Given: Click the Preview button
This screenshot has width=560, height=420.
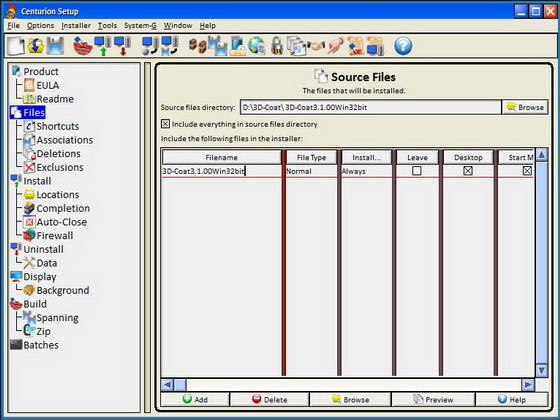Looking at the screenshot, I should coord(433,399).
